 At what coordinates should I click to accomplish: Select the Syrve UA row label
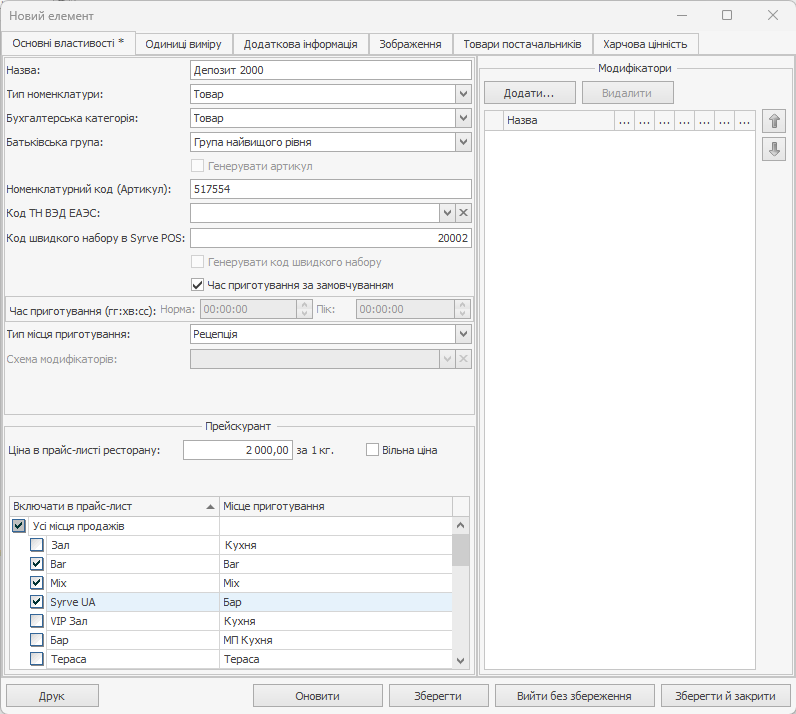pos(73,602)
